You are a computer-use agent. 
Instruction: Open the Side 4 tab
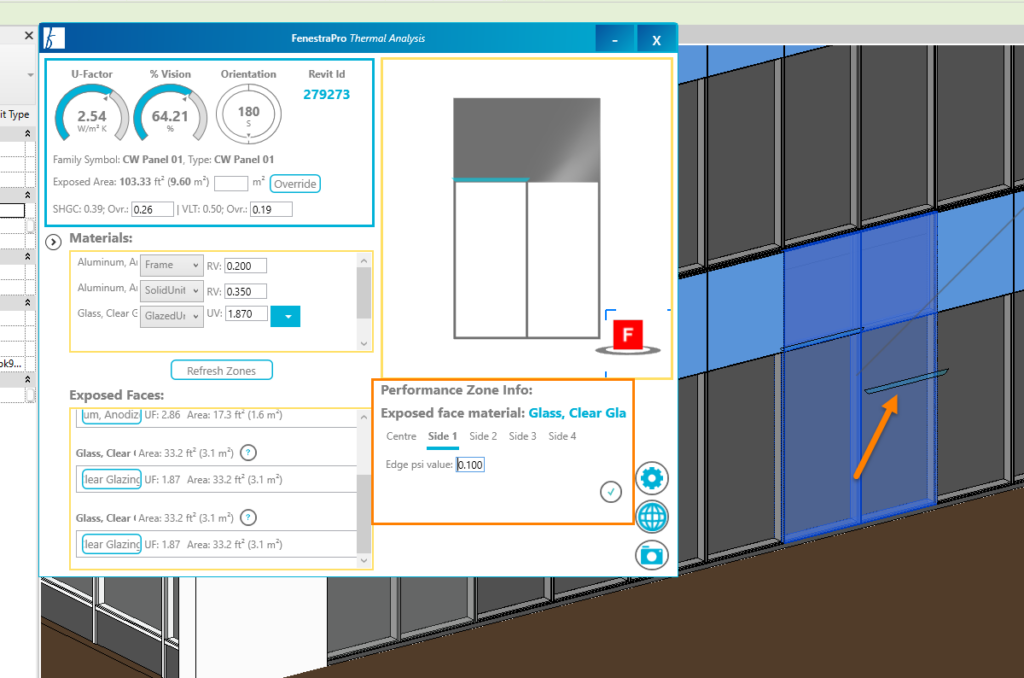pyautogui.click(x=562, y=436)
